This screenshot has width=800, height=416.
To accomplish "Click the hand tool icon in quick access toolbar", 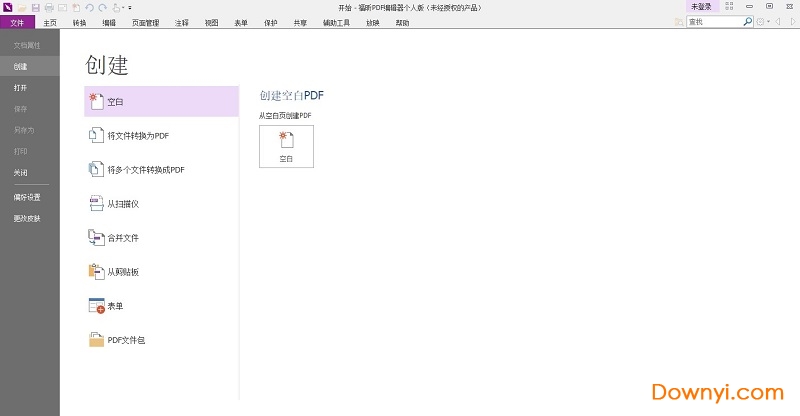I will point(116,8).
